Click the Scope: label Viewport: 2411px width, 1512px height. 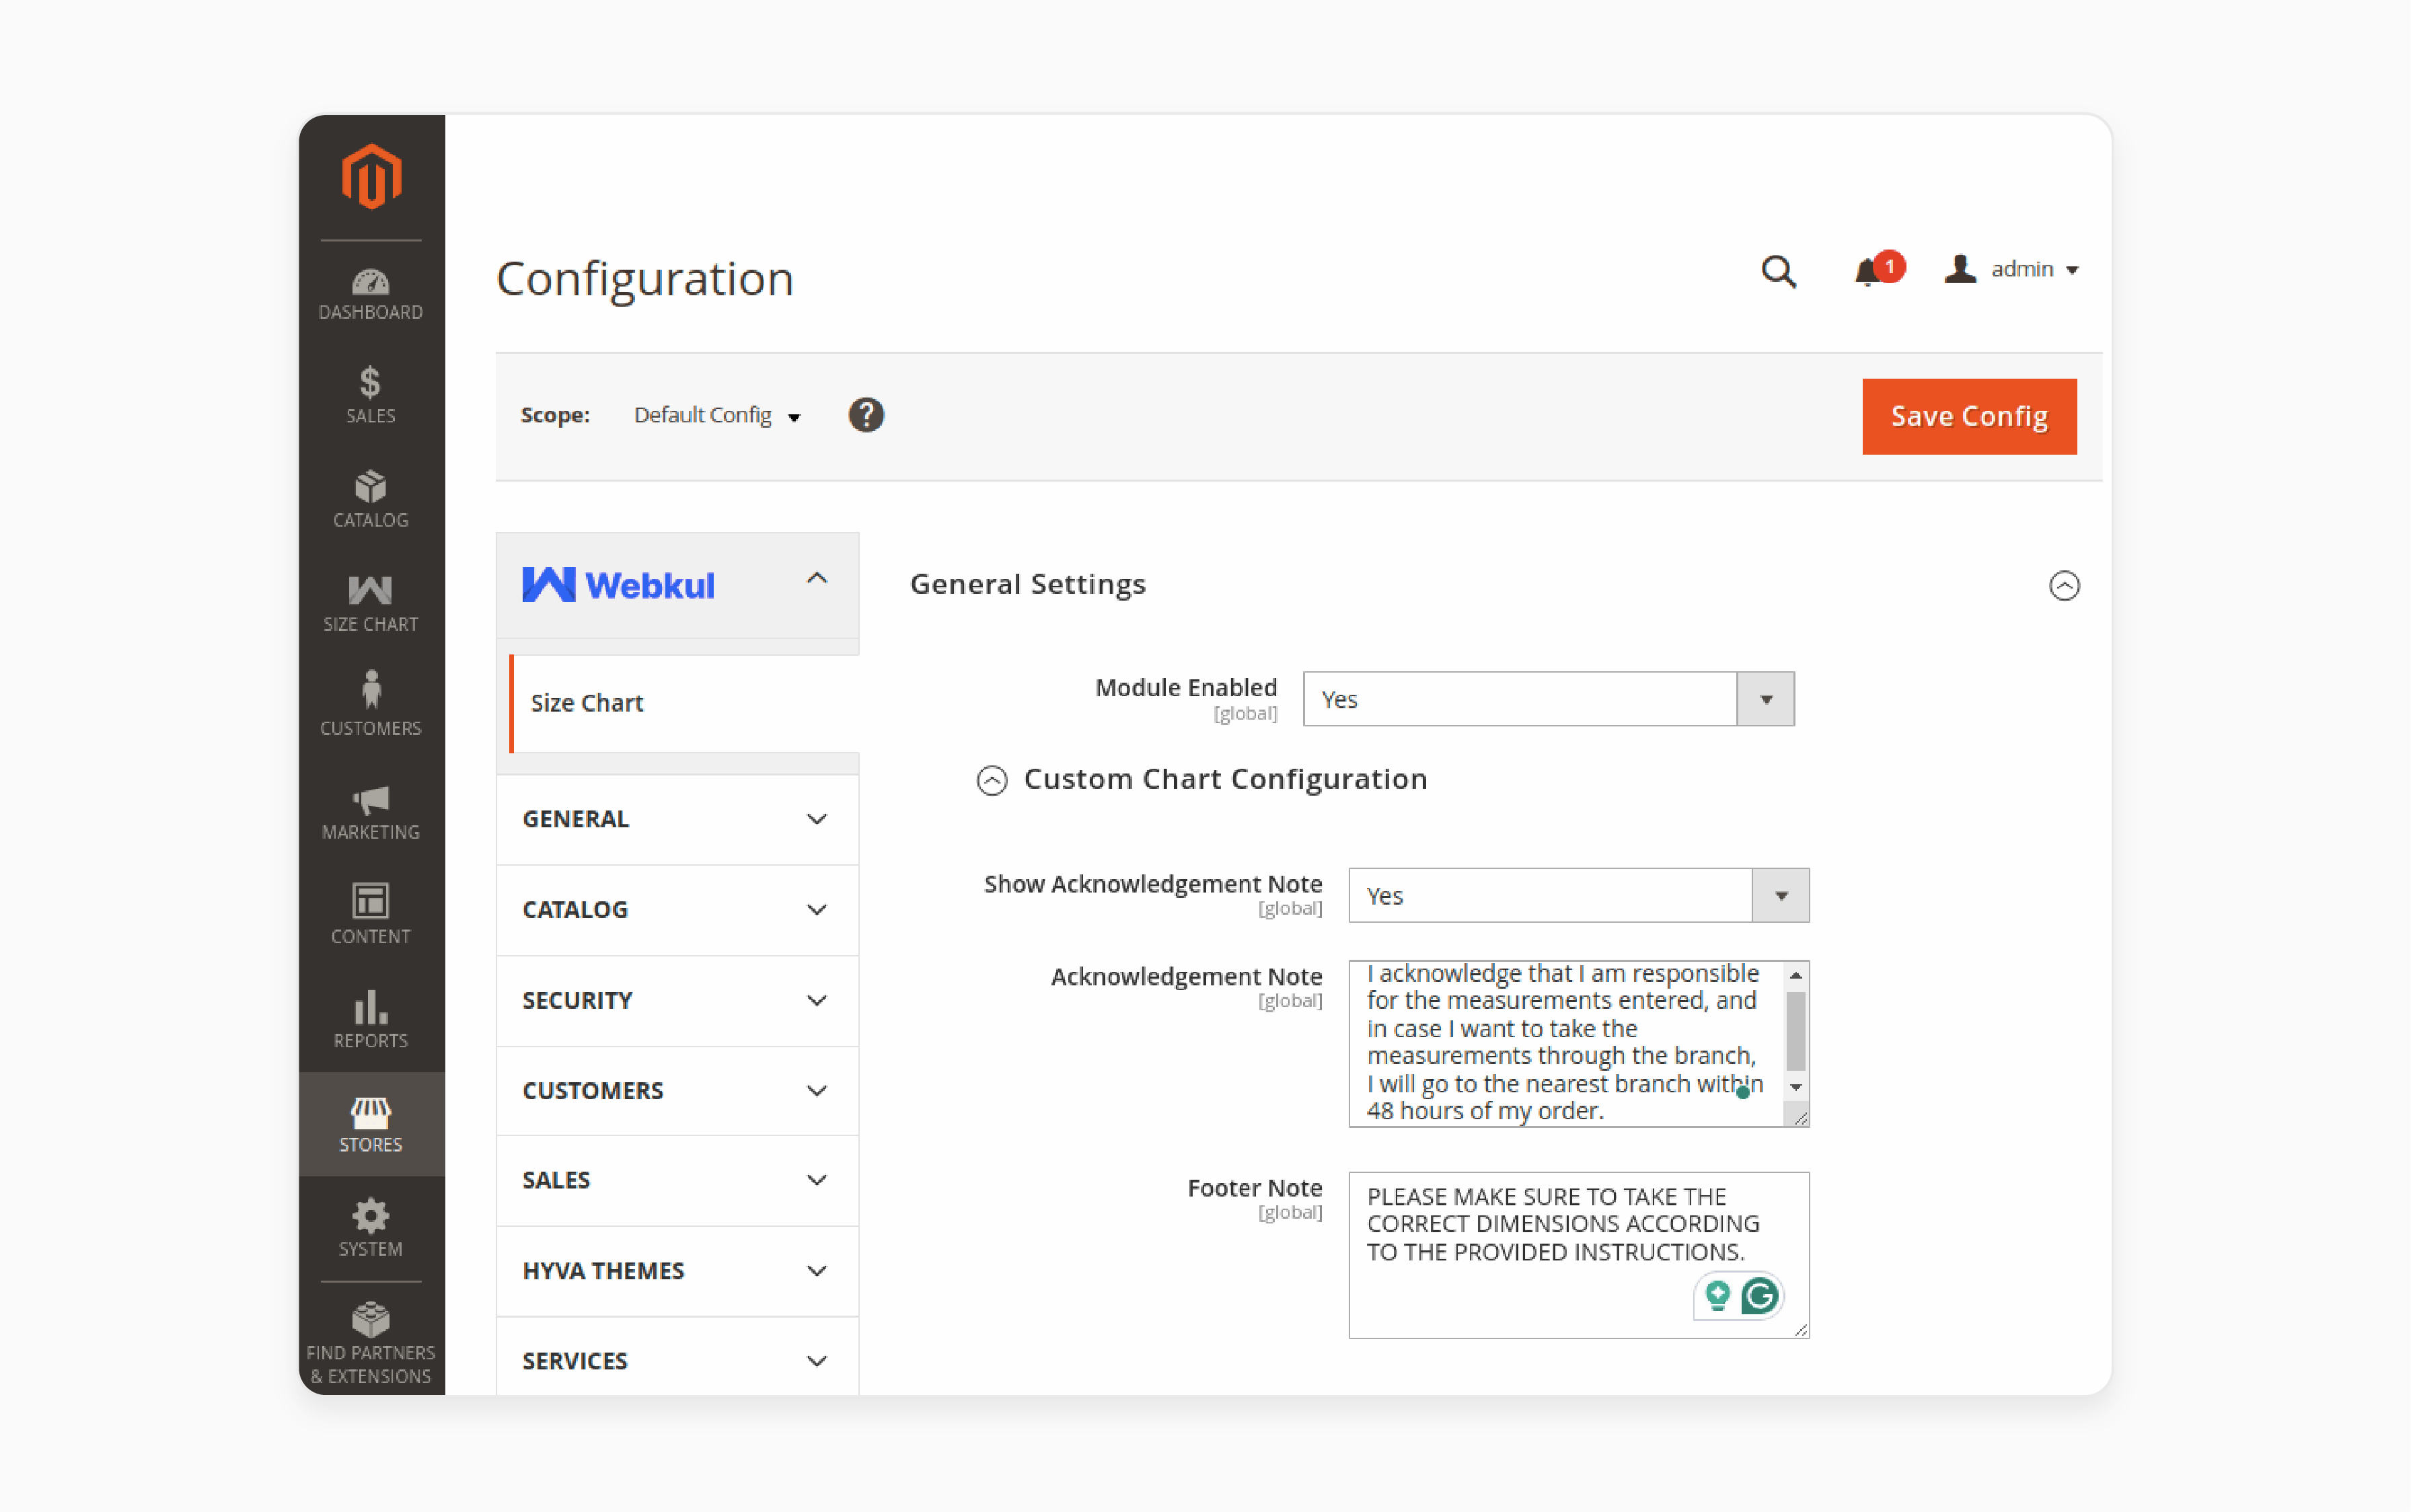coord(555,415)
